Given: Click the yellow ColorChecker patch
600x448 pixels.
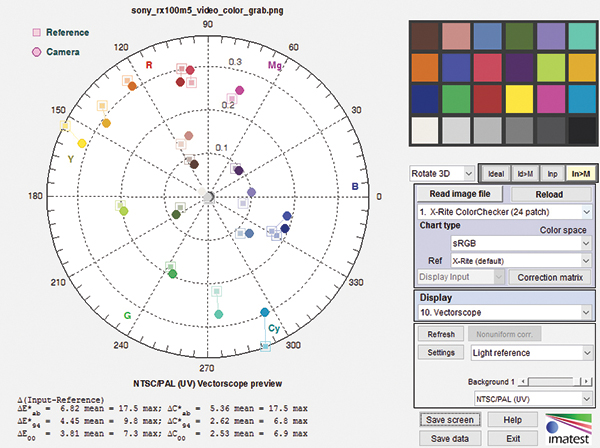Looking at the screenshot, I should pyautogui.click(x=519, y=99).
